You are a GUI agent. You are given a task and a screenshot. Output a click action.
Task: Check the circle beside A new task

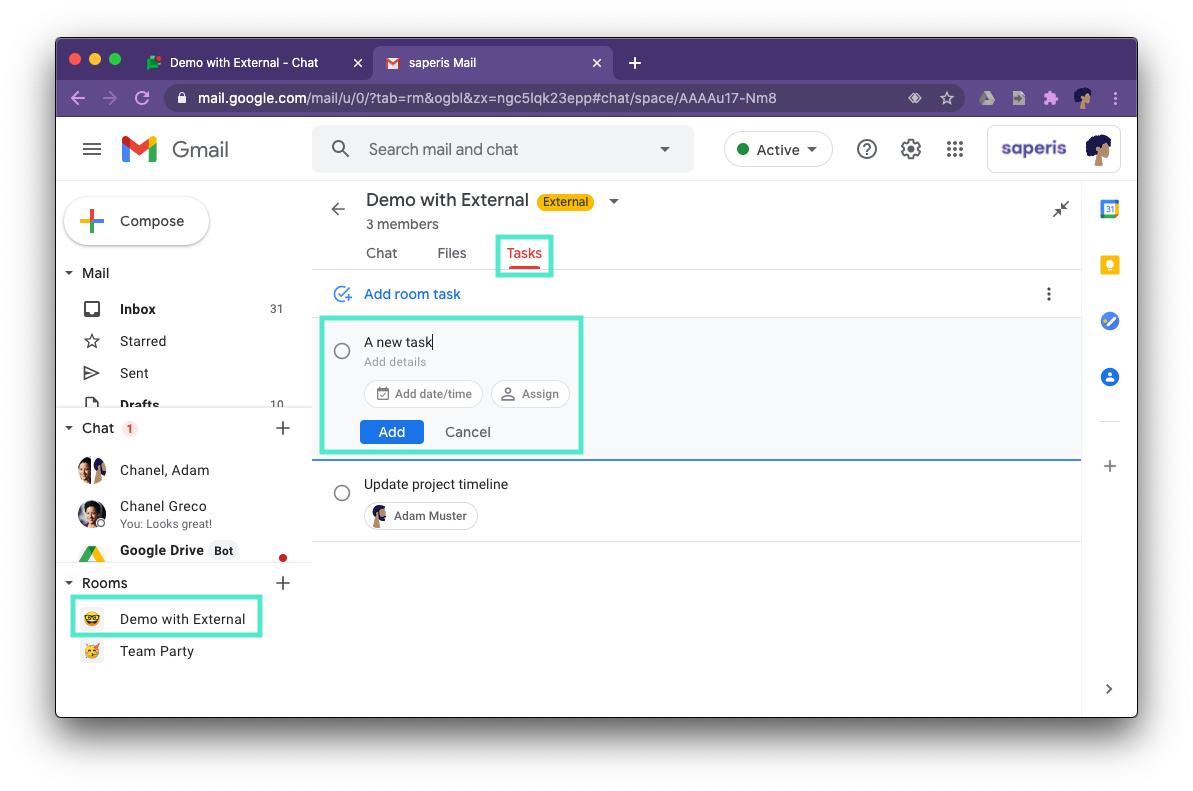pos(341,351)
